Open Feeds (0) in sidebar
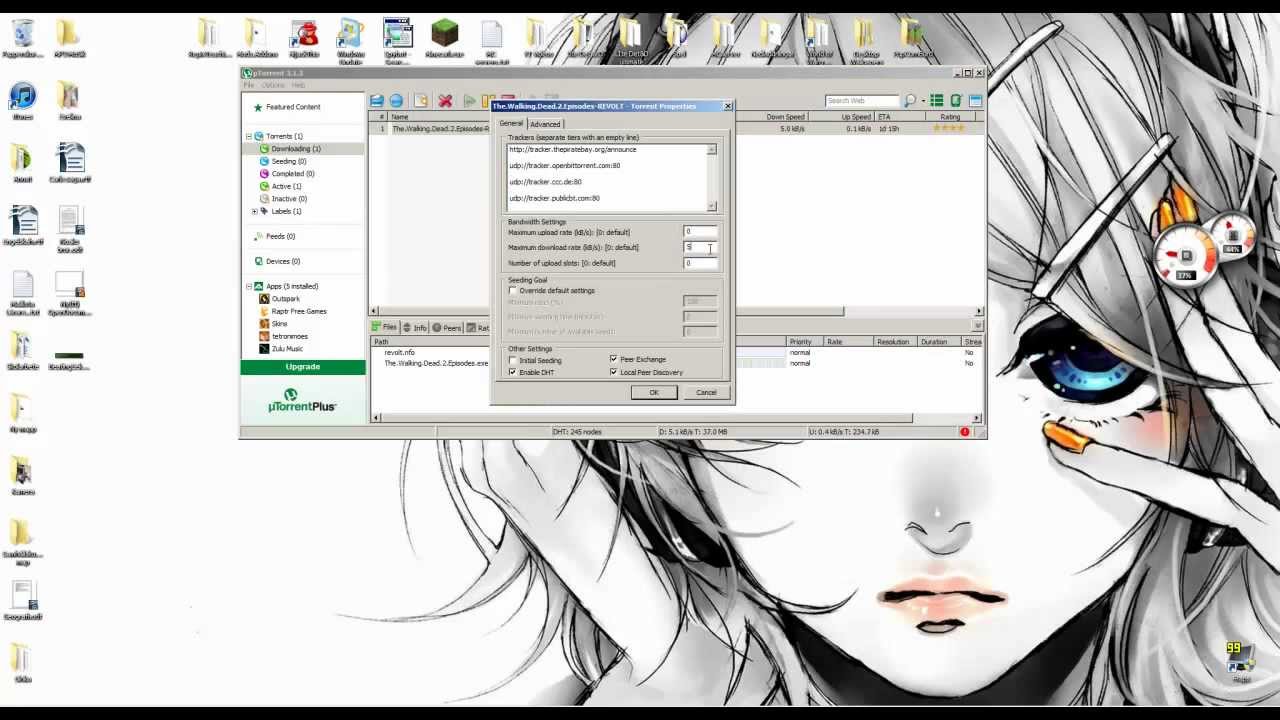This screenshot has height=720, width=1280. click(x=274, y=236)
